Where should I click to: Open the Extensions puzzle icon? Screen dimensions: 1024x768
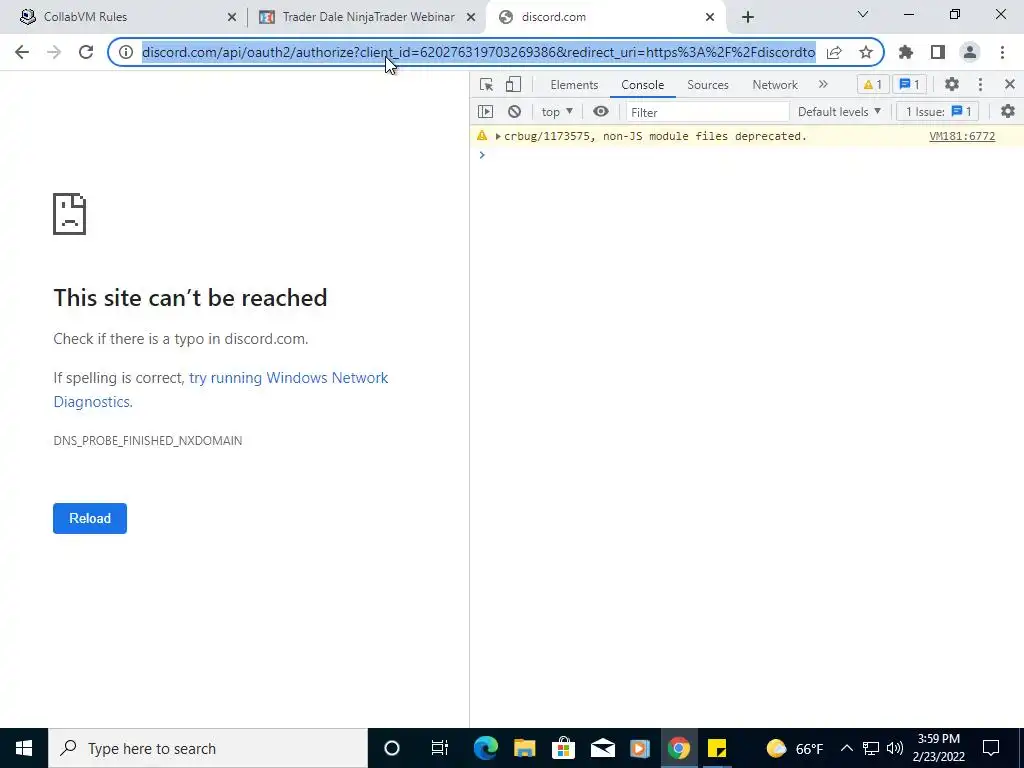(906, 52)
